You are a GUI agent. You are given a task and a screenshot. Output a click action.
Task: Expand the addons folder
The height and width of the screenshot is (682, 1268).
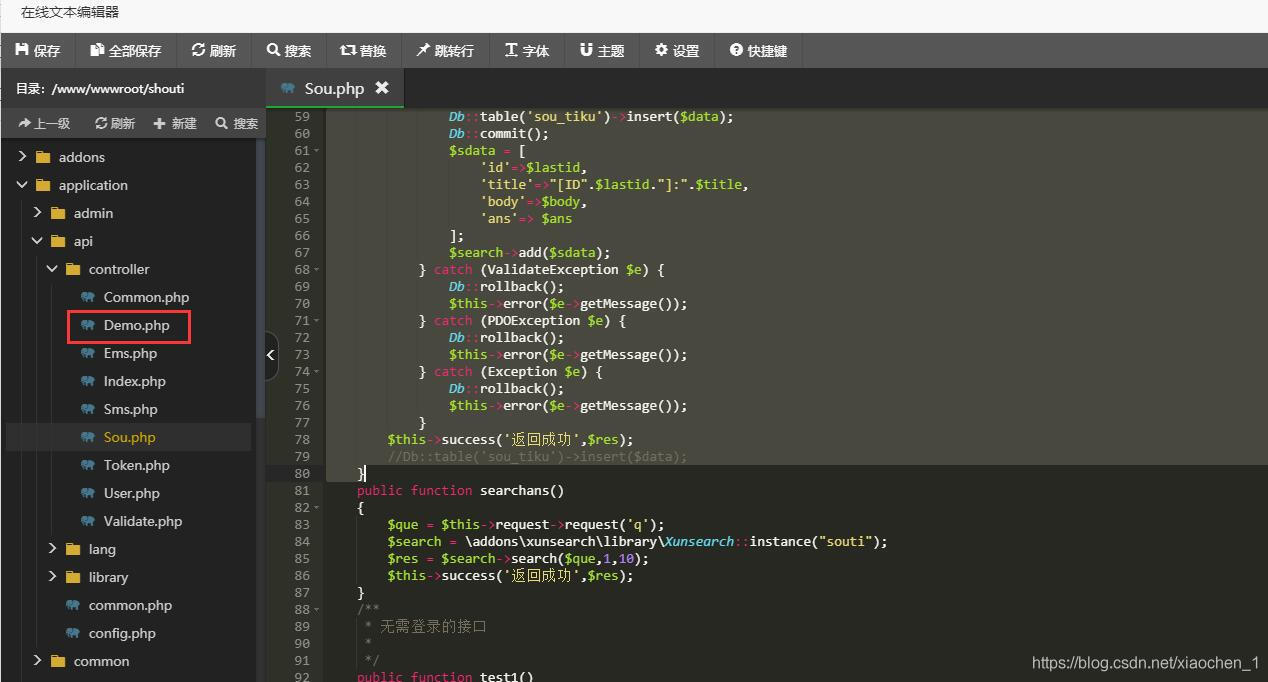click(x=23, y=157)
